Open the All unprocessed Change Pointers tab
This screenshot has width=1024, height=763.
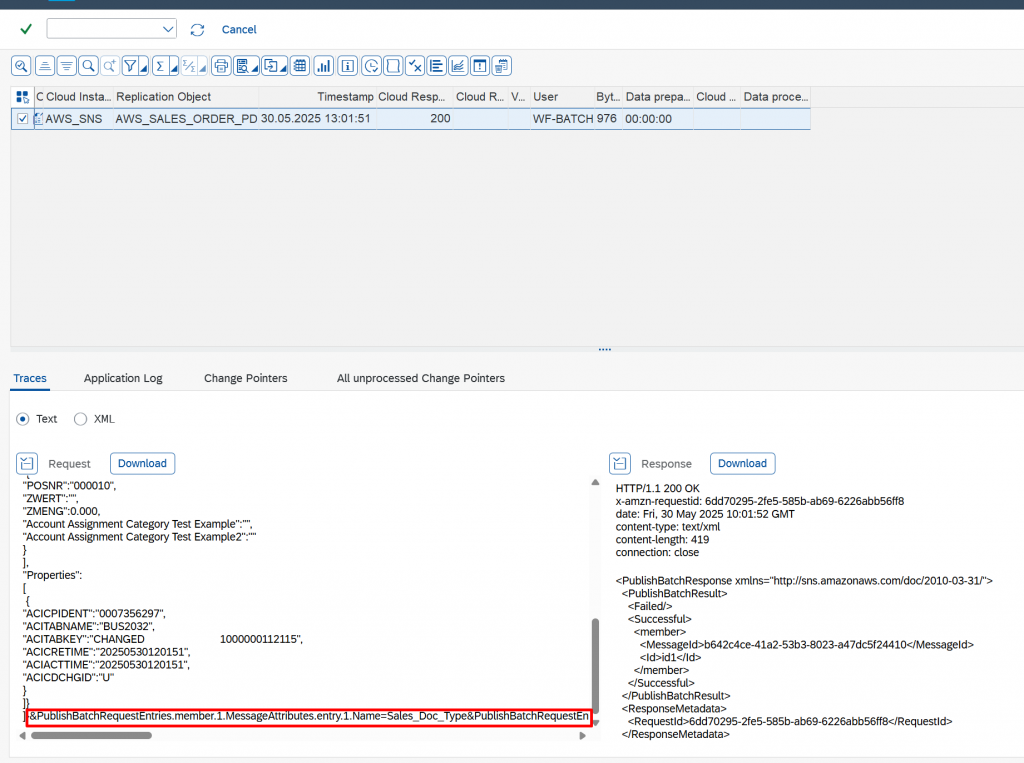pos(420,378)
